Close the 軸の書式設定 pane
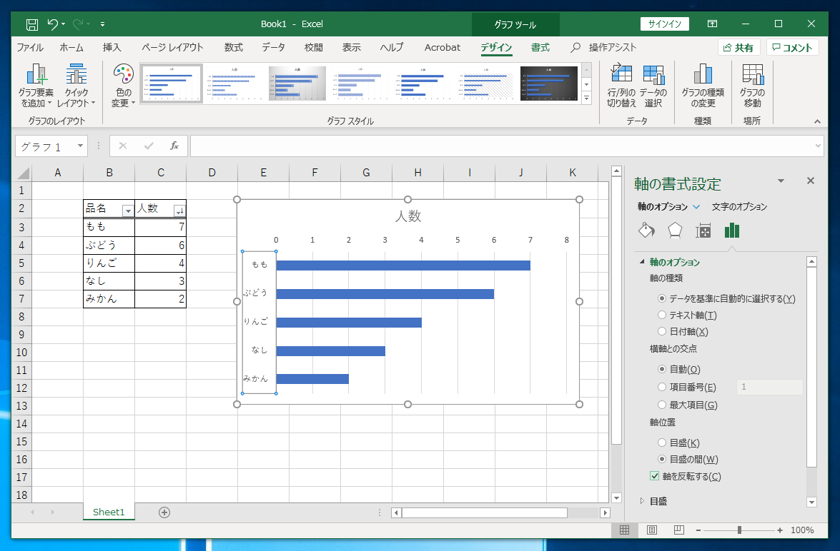Screen dimensions: 840x551 pyautogui.click(x=811, y=181)
